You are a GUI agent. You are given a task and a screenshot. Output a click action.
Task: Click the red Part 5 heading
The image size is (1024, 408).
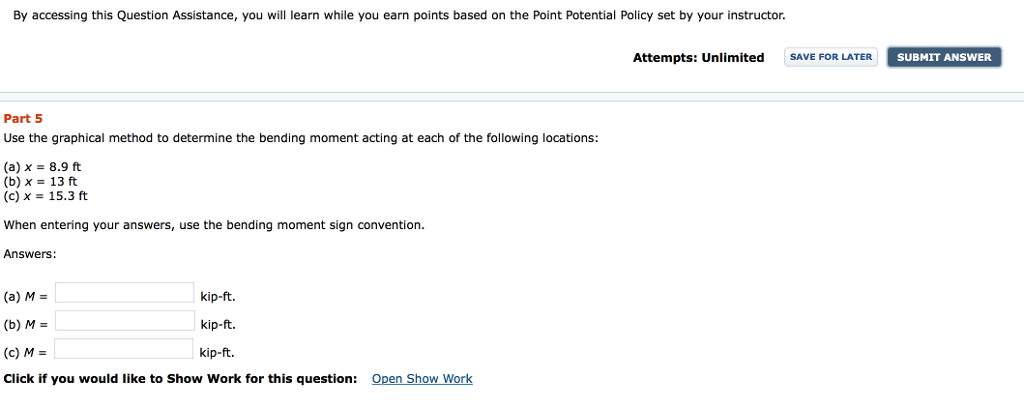[23, 118]
